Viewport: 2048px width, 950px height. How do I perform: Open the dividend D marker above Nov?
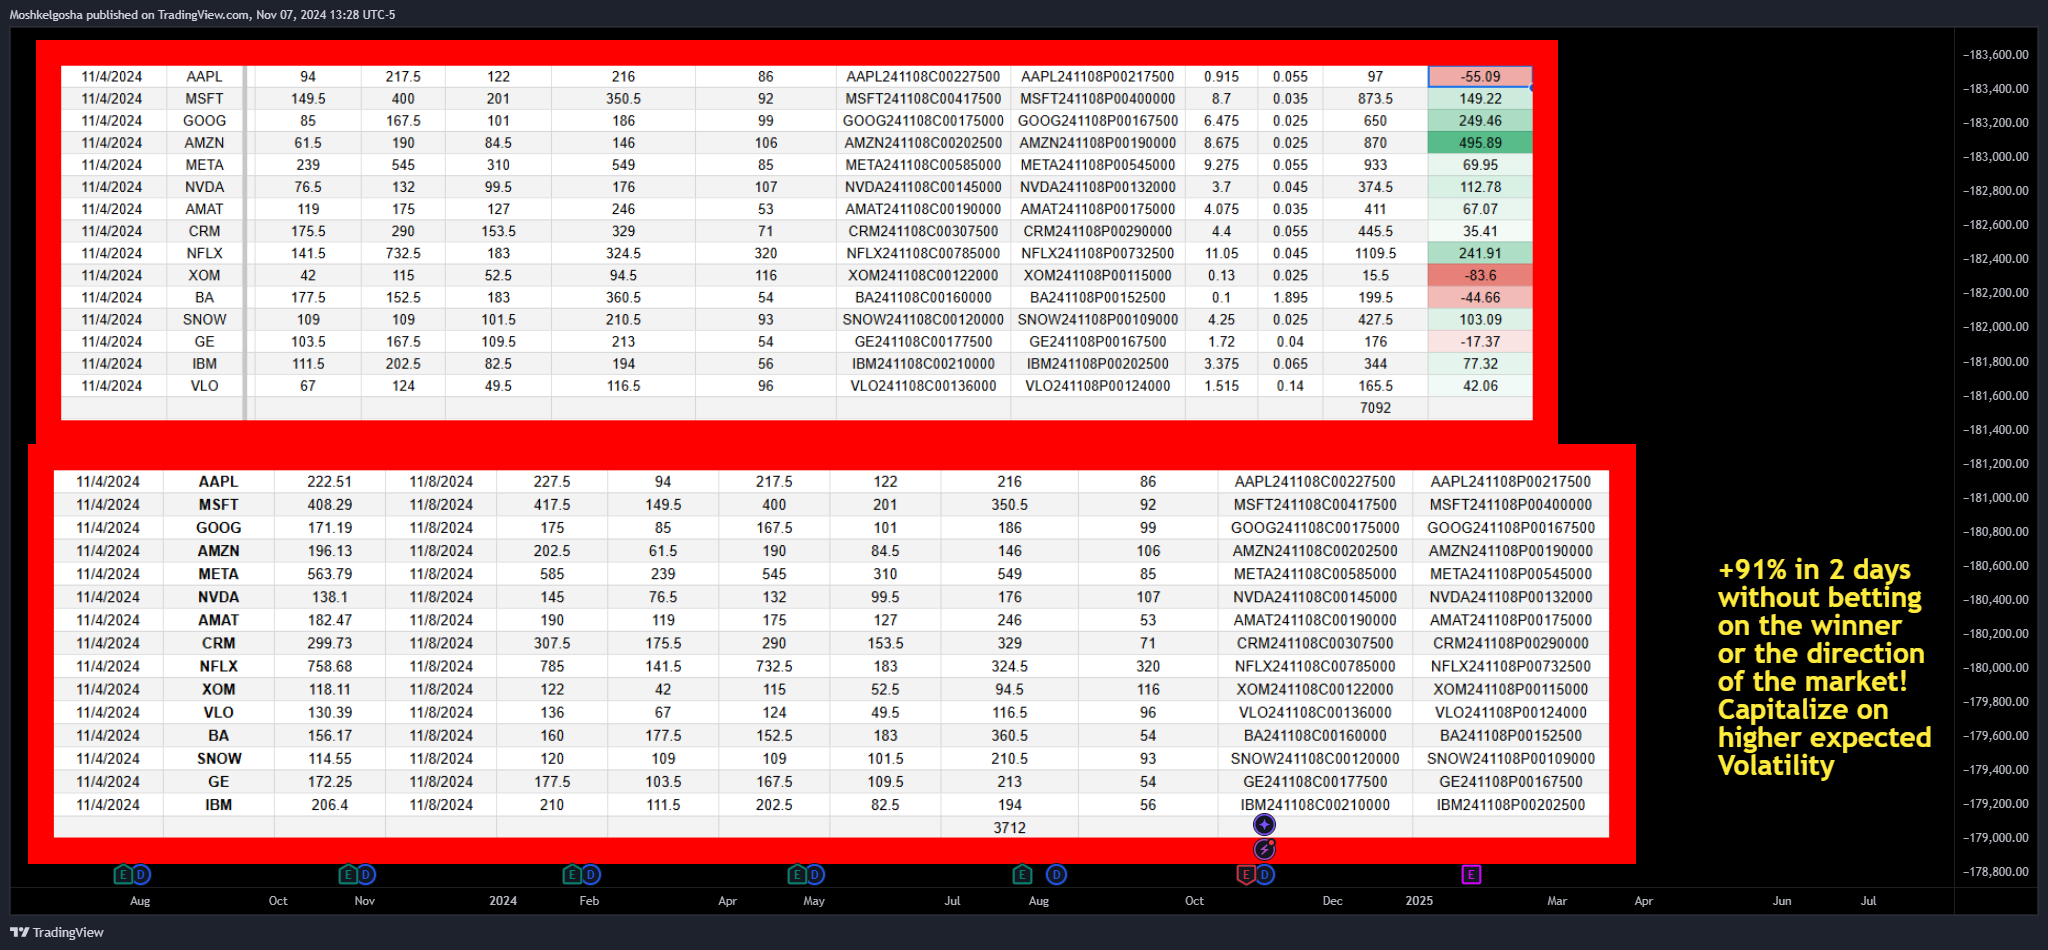pos(366,875)
